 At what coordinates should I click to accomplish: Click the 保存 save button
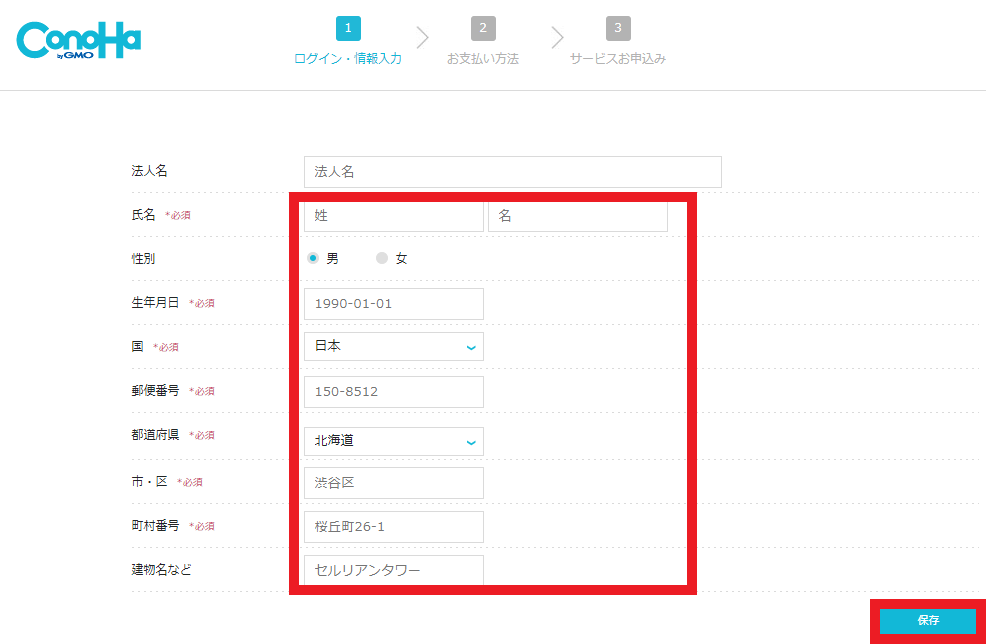point(928,621)
